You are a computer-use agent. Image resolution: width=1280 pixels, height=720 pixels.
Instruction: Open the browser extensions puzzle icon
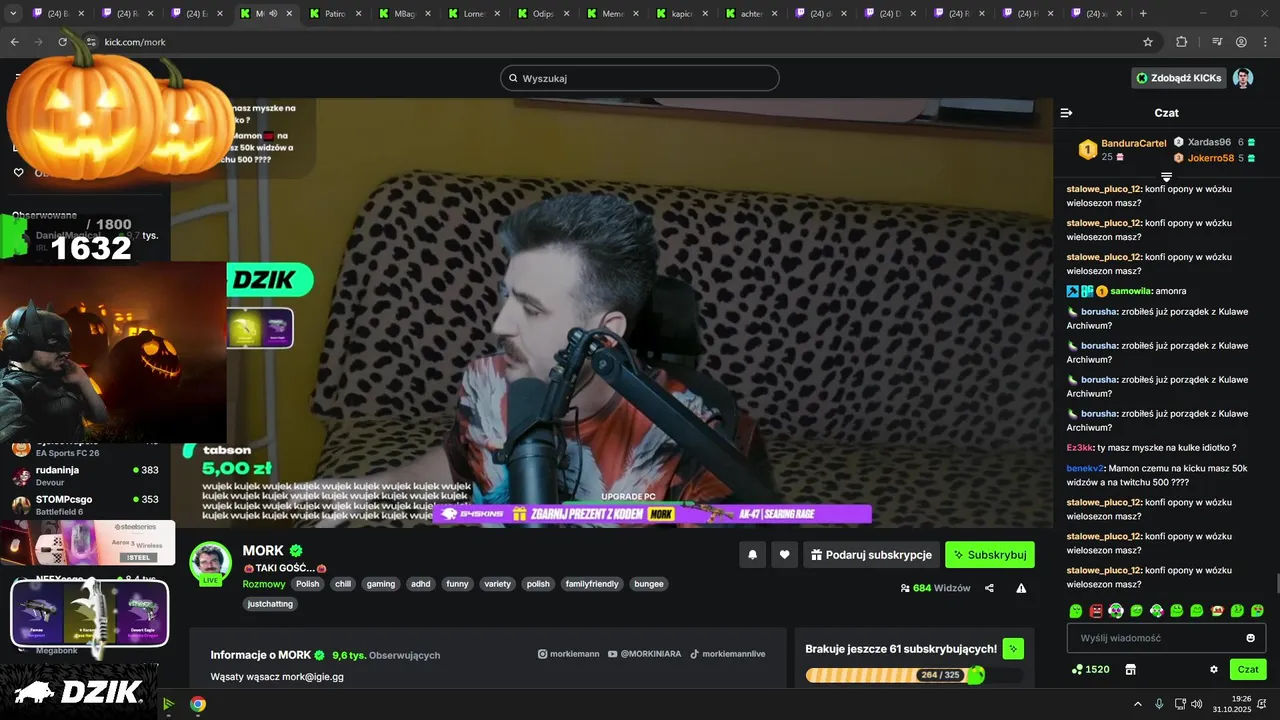coord(1182,42)
